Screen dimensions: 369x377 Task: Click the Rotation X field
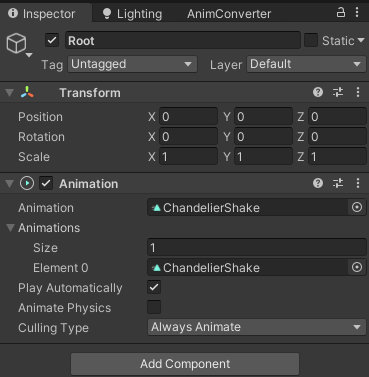[188, 137]
